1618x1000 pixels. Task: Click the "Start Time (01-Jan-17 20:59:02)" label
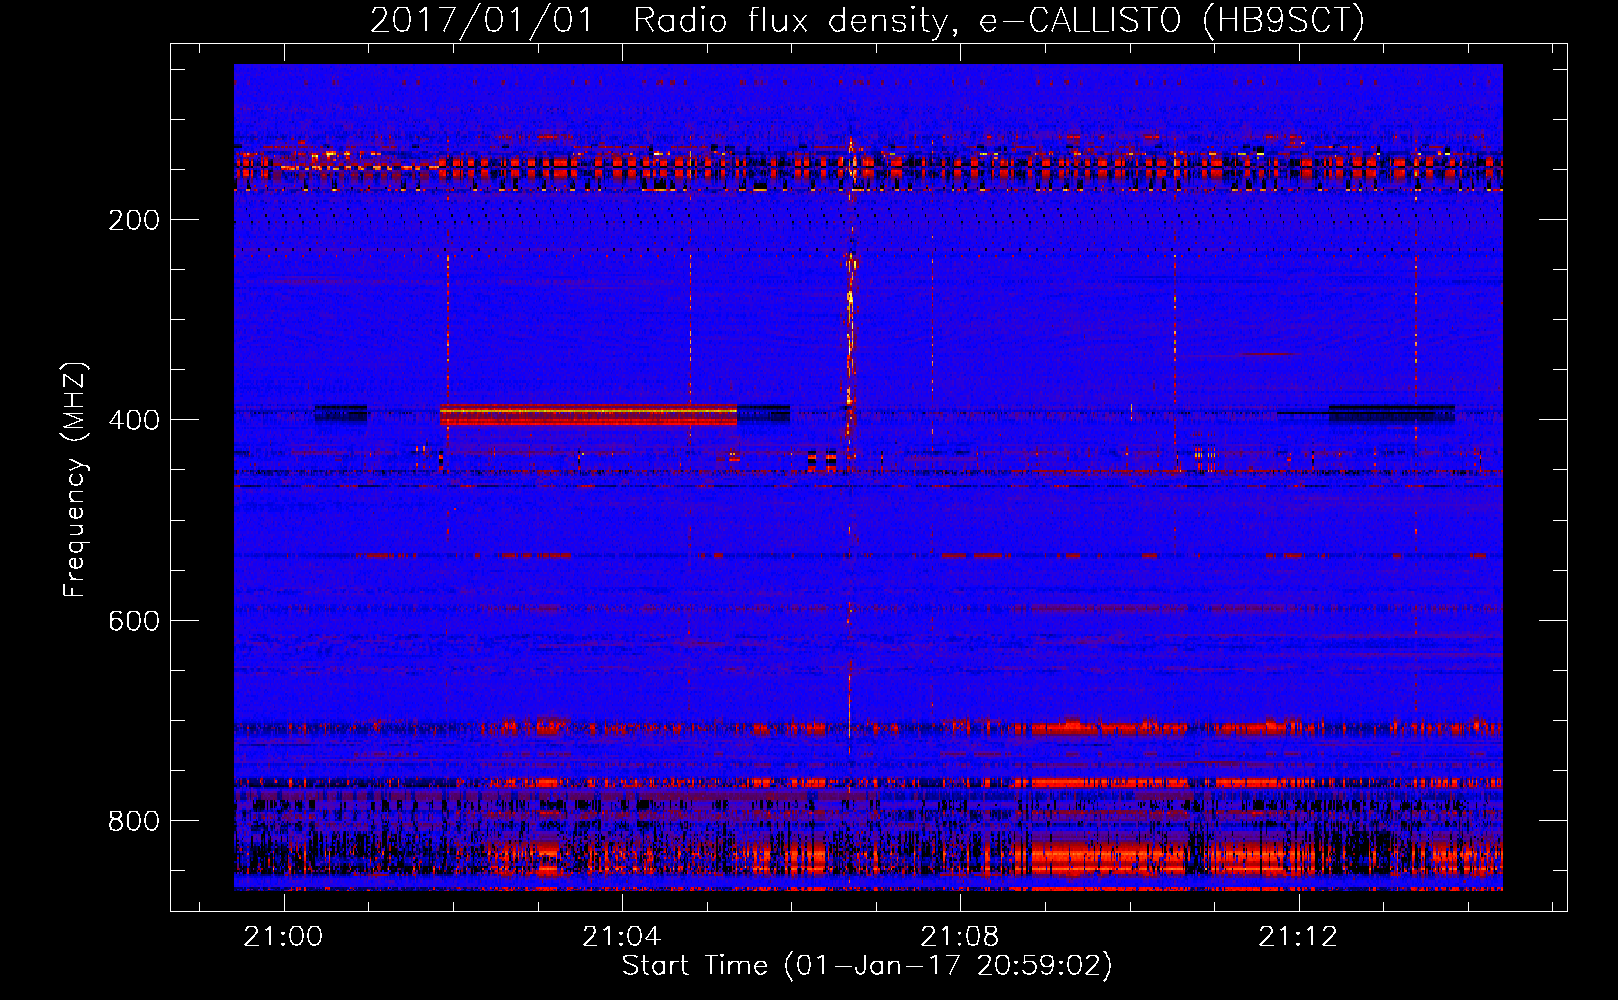[x=867, y=966]
